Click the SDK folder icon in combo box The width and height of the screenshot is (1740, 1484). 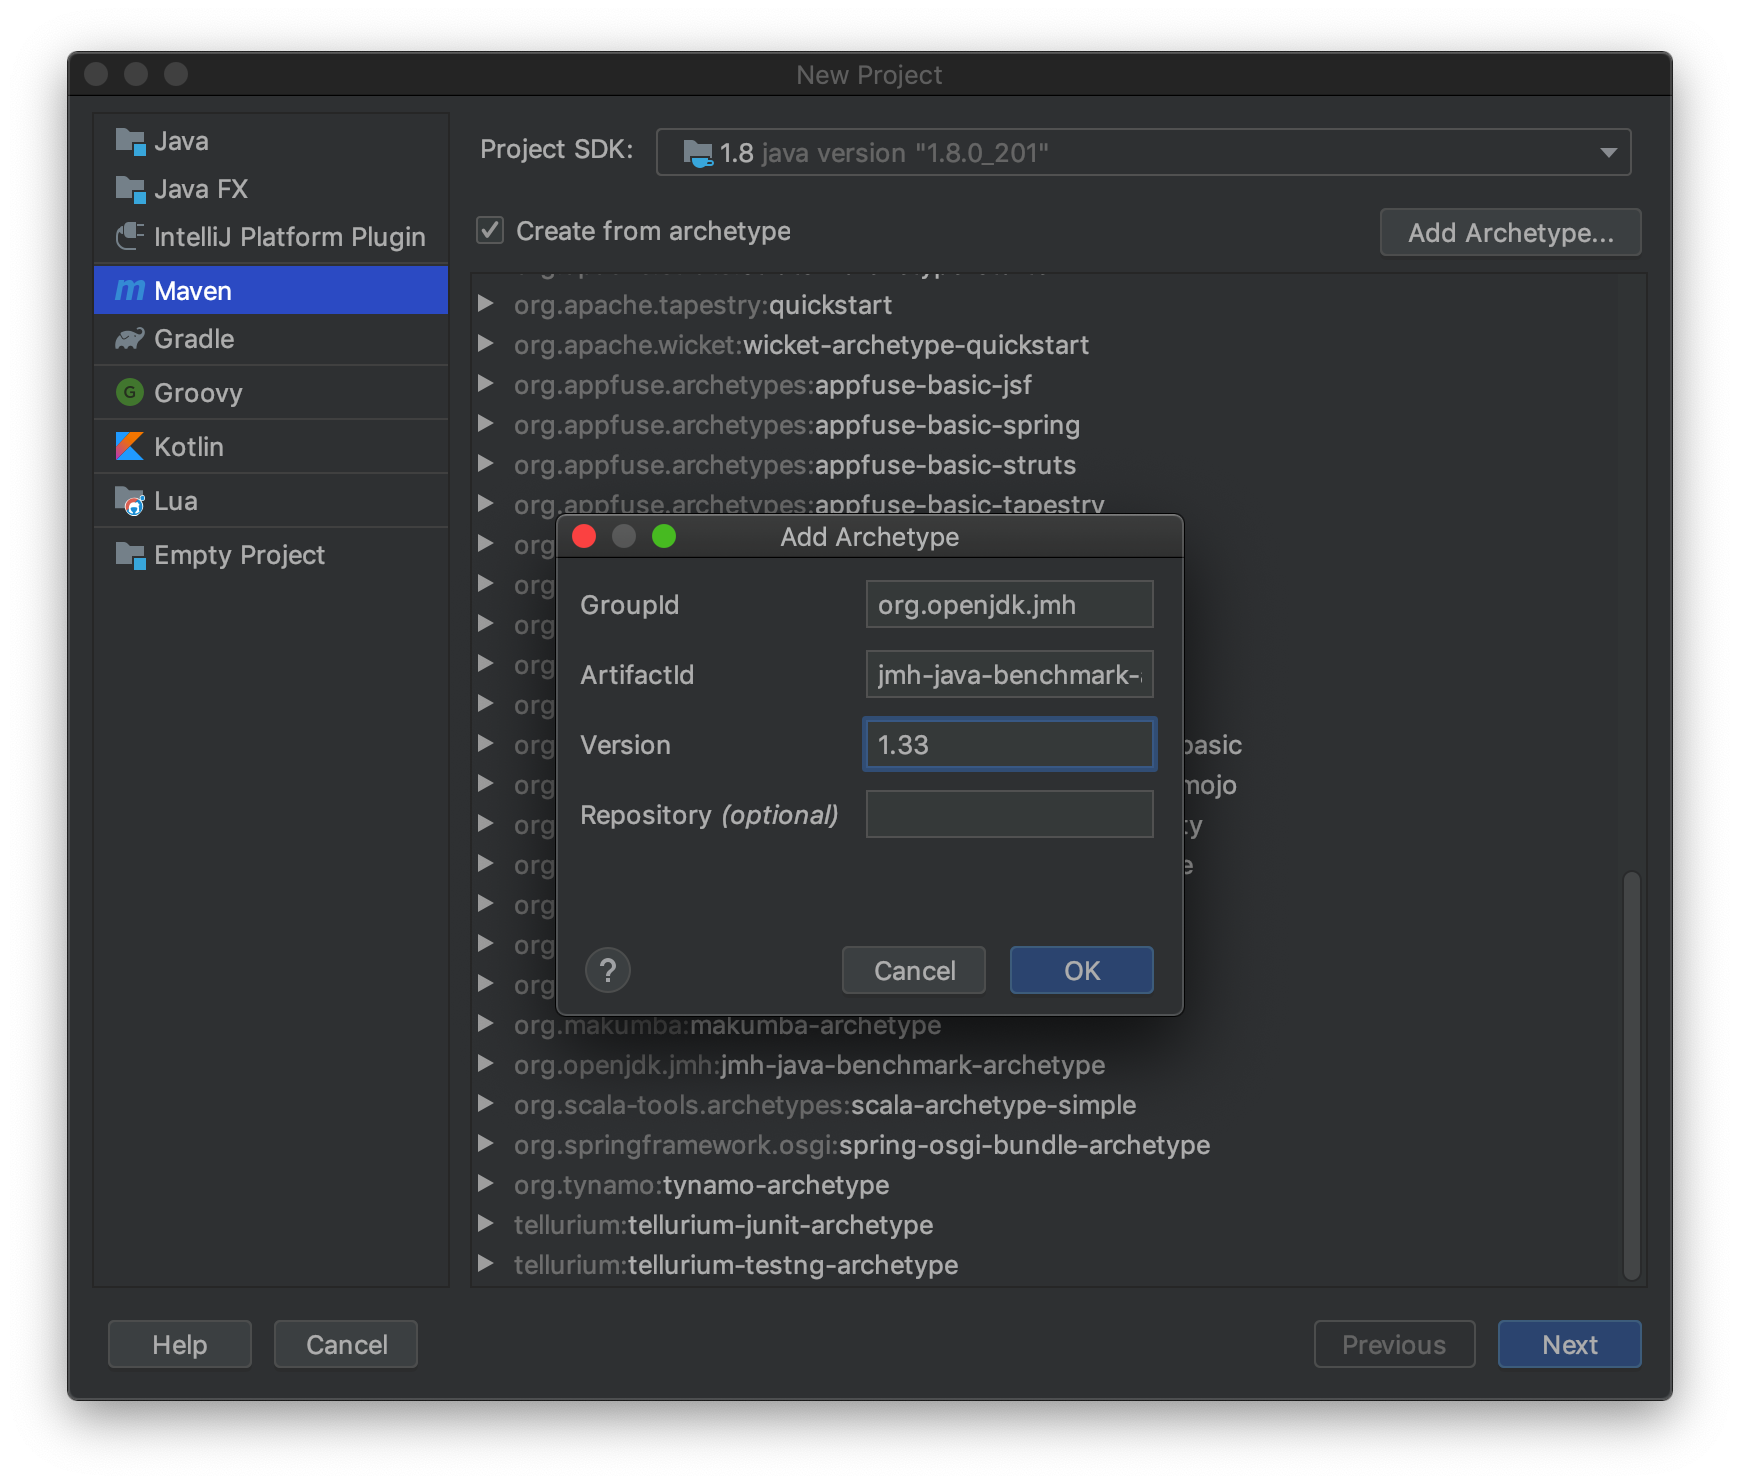[698, 153]
